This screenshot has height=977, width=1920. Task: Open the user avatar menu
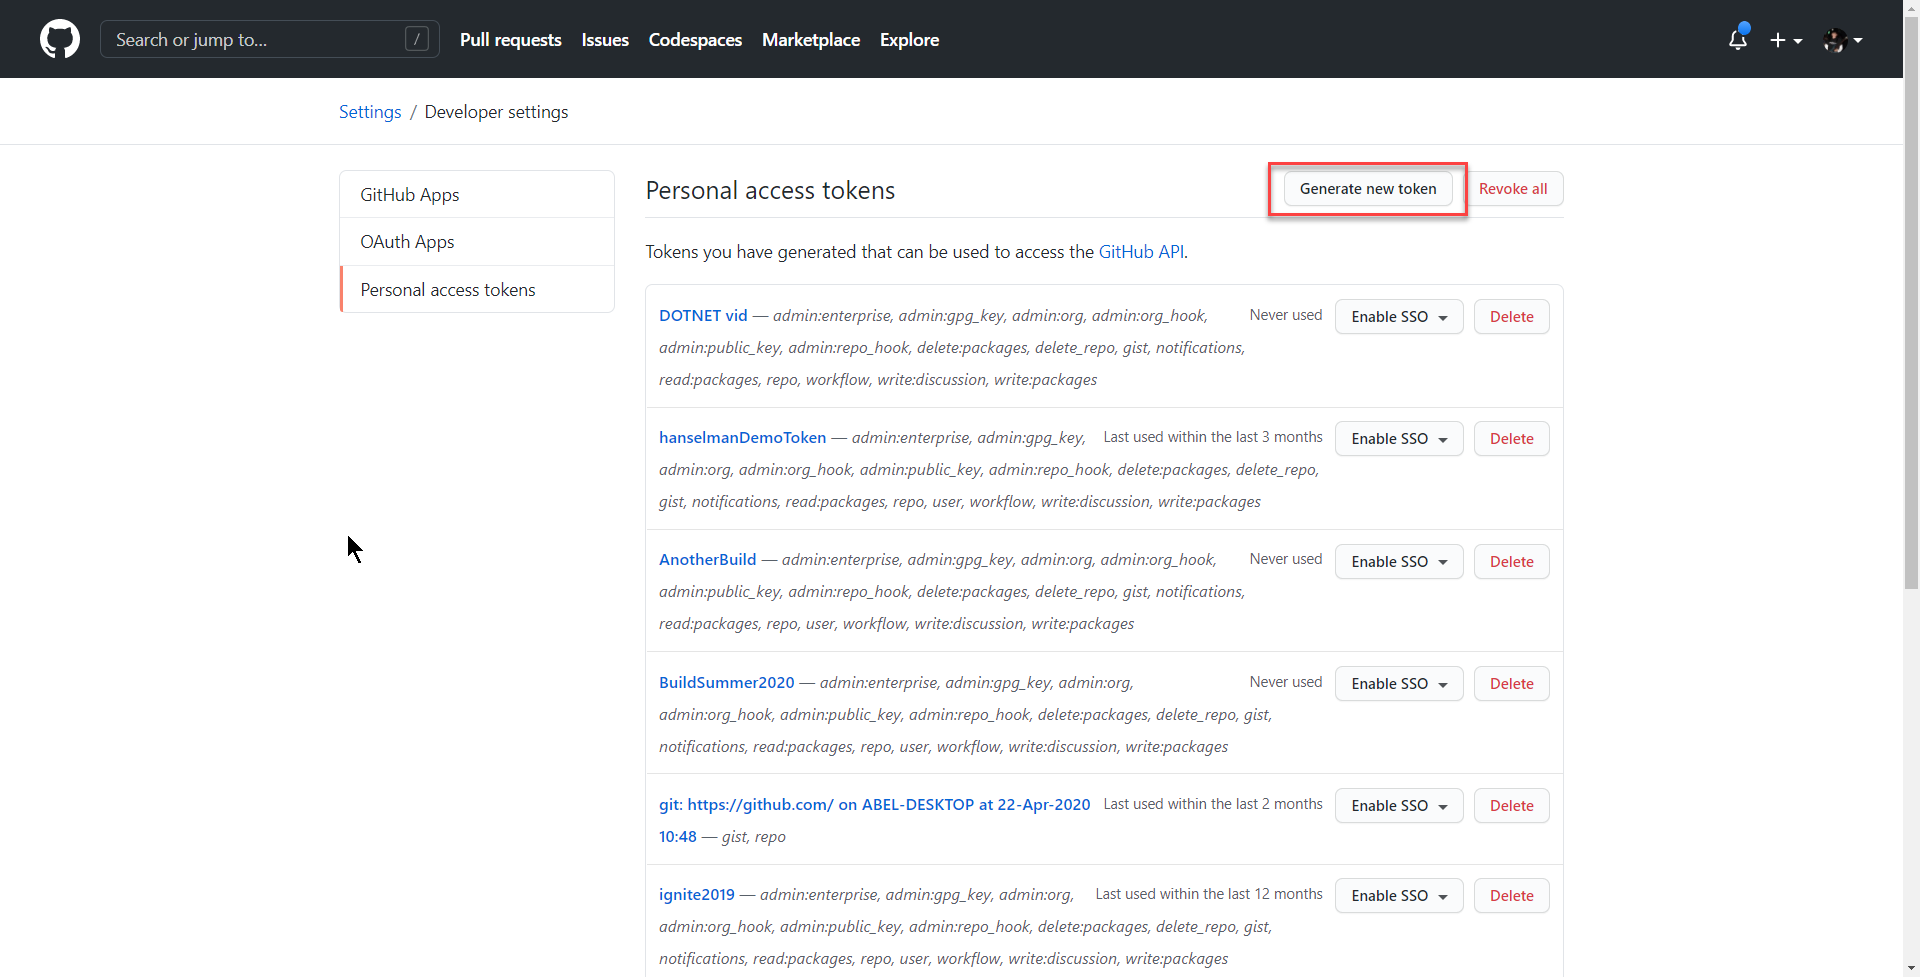point(1842,40)
